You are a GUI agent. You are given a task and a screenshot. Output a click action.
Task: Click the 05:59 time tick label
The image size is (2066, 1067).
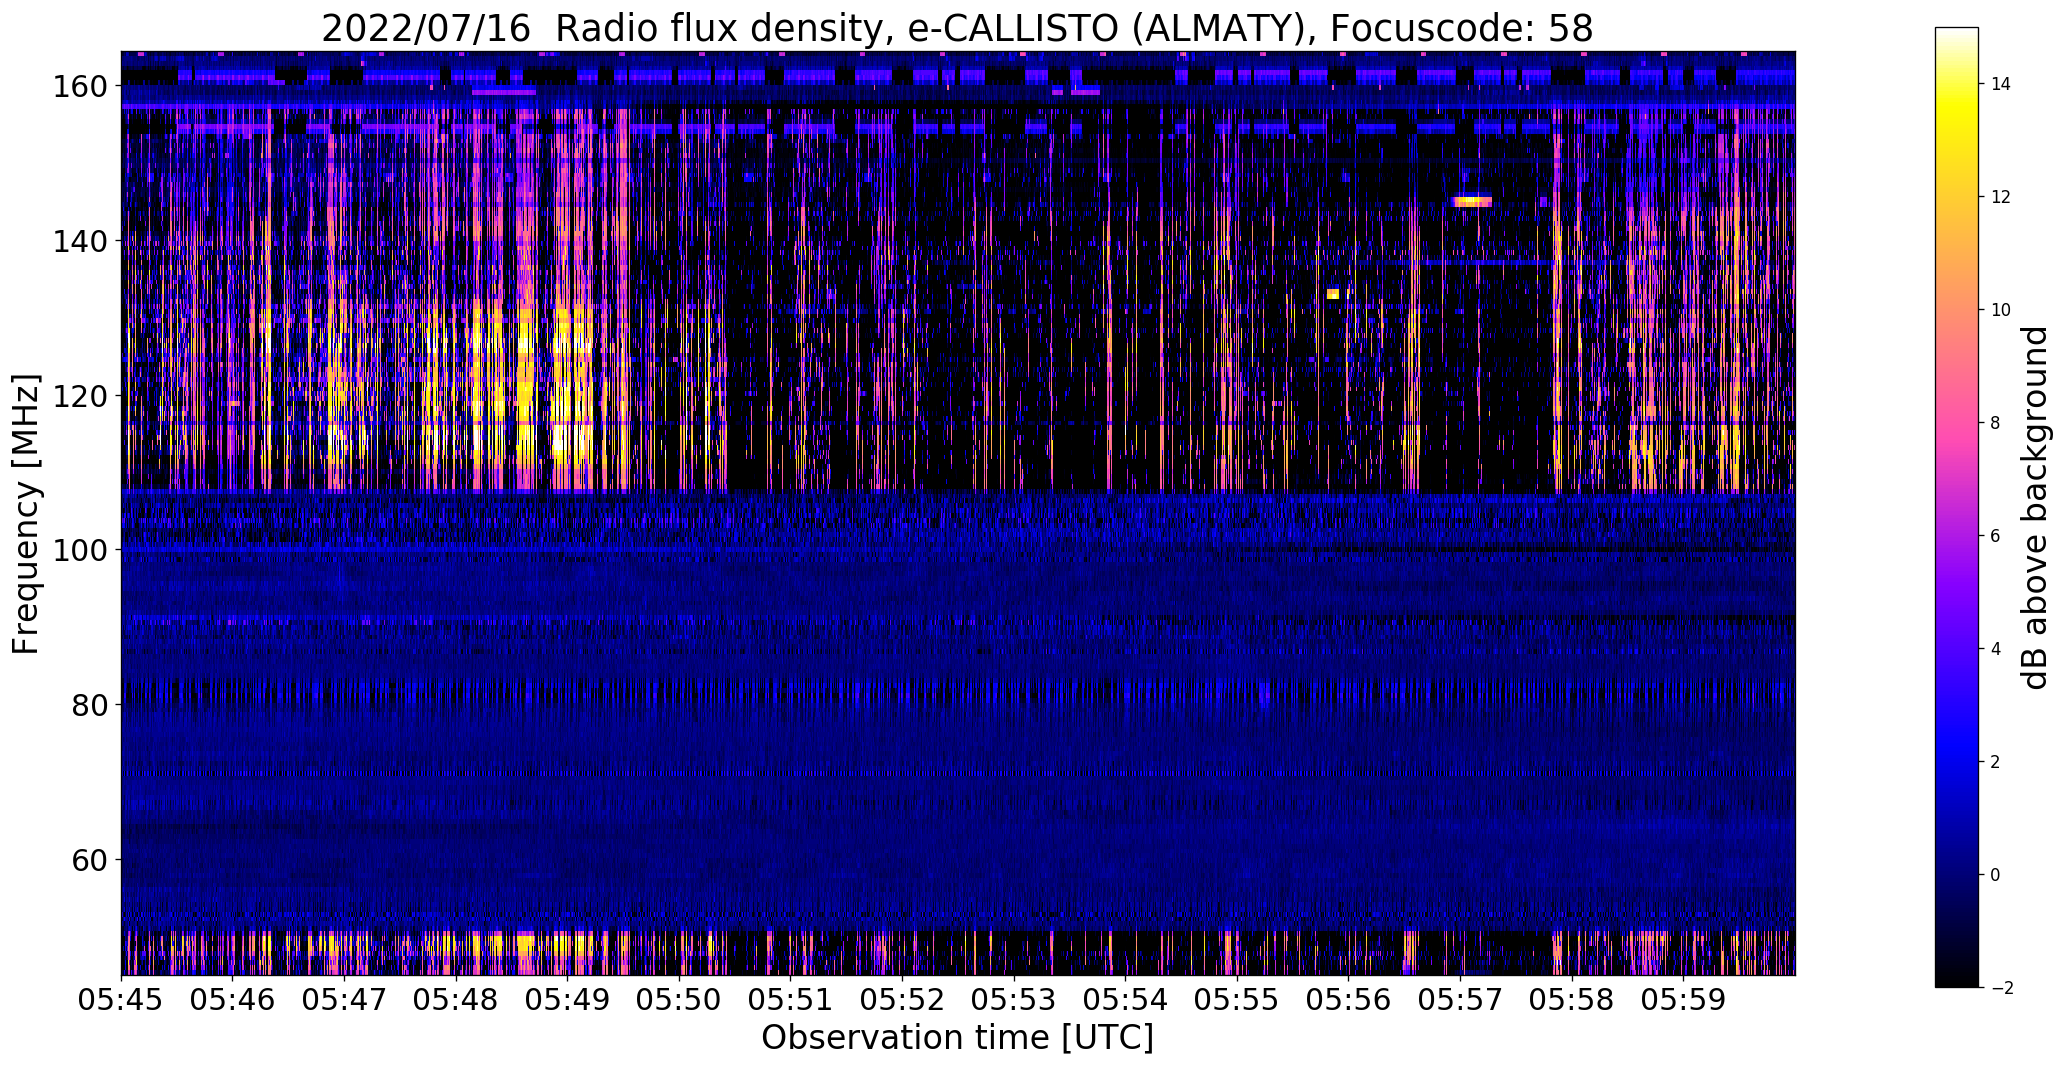click(x=1684, y=999)
